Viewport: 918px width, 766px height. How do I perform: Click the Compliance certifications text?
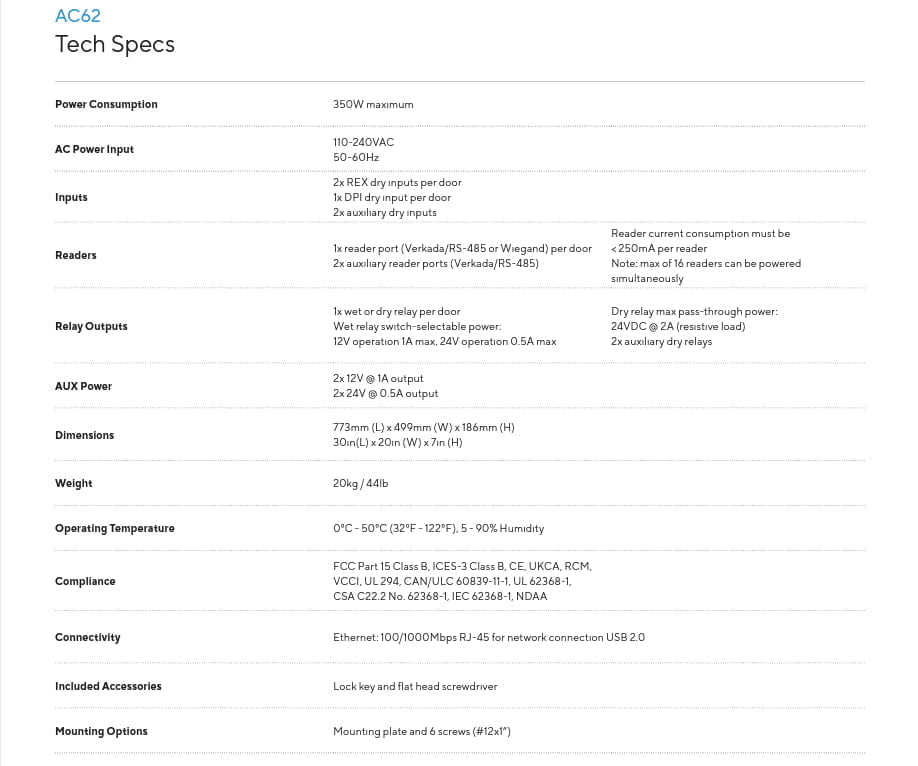click(x=463, y=581)
